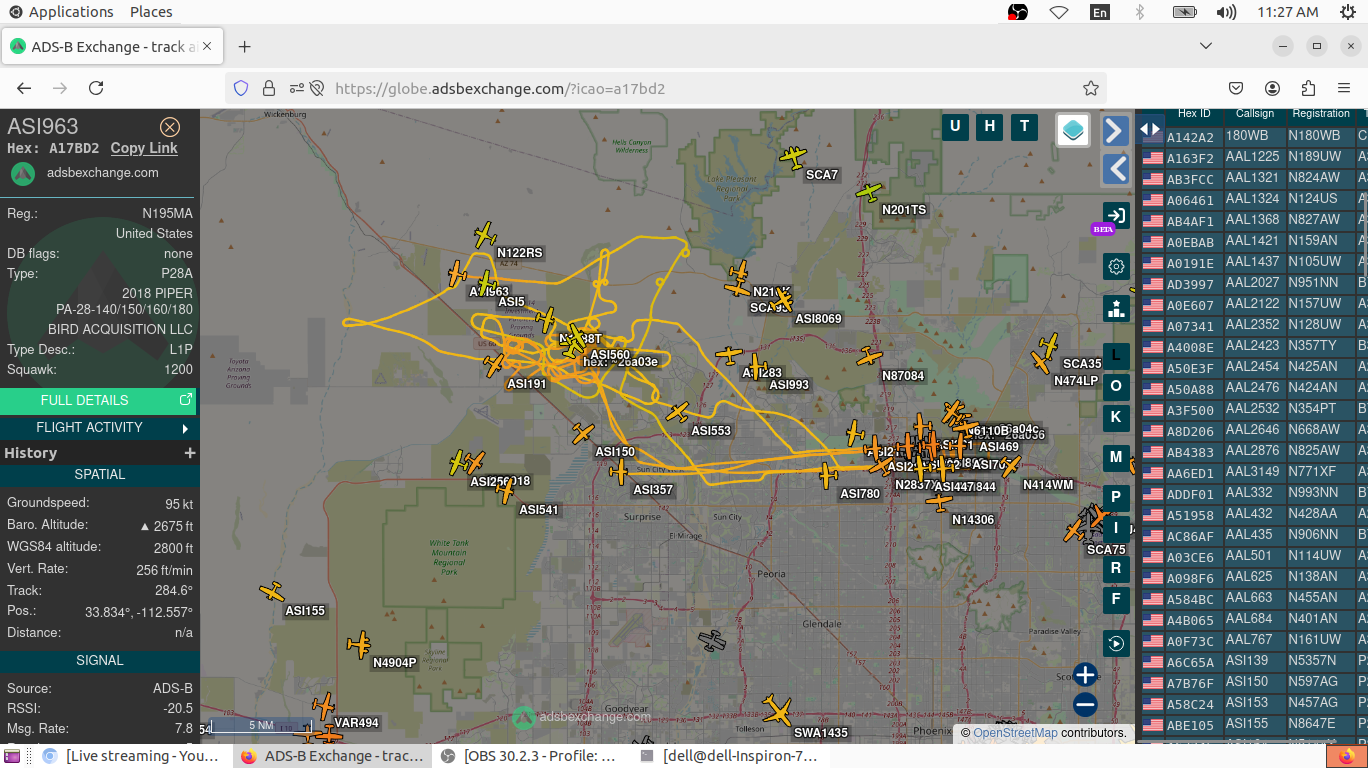Open the terminal window from taskbar
This screenshot has width=1368, height=768.
pos(730,756)
